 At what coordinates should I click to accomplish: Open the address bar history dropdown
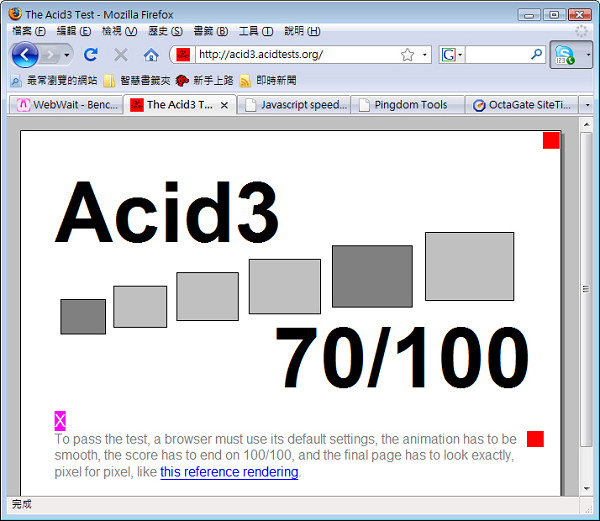click(x=424, y=55)
